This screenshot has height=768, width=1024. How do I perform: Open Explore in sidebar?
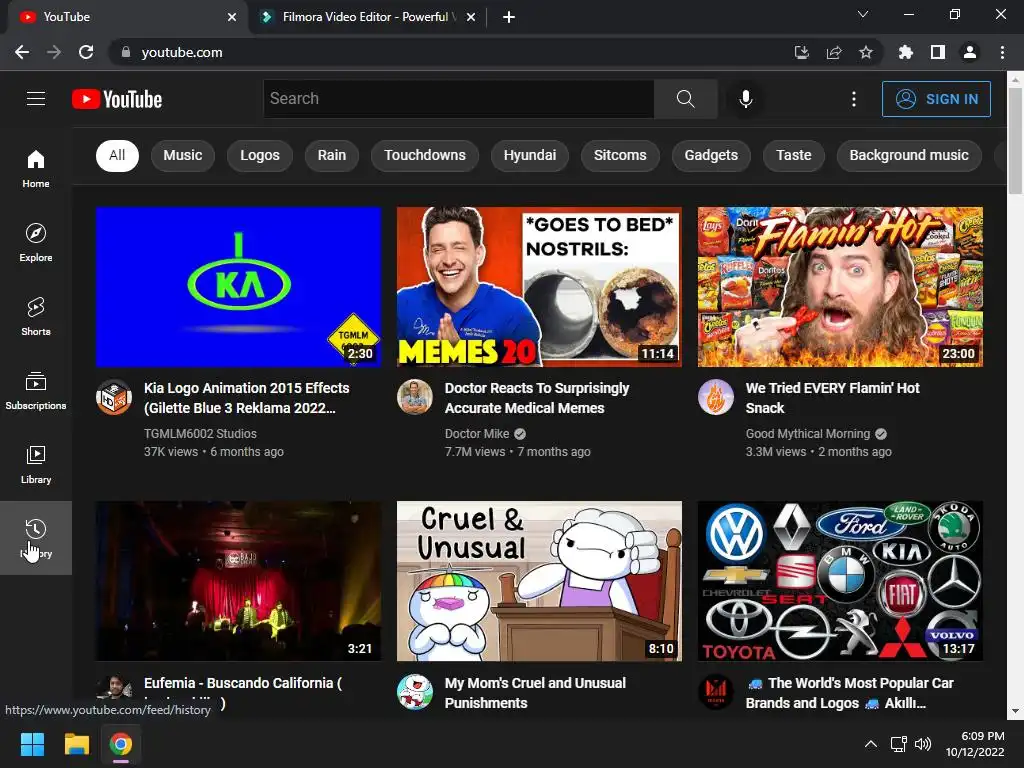[36, 242]
